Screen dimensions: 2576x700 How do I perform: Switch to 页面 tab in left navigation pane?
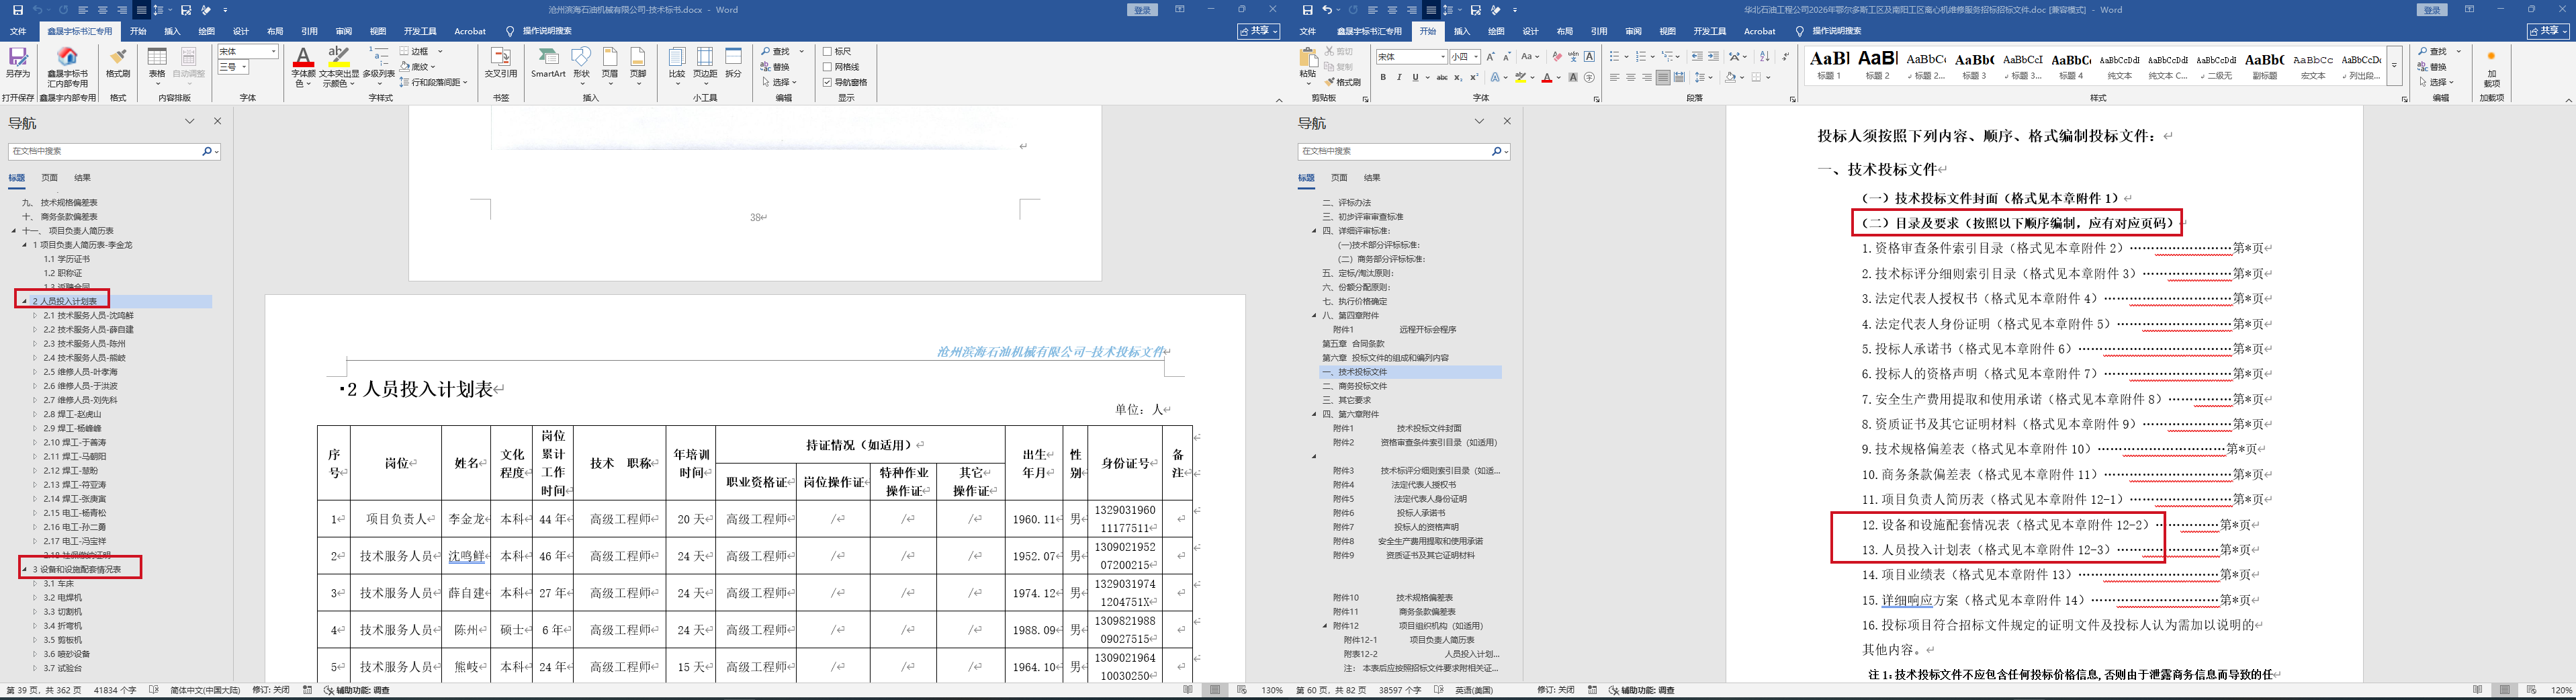coord(49,178)
